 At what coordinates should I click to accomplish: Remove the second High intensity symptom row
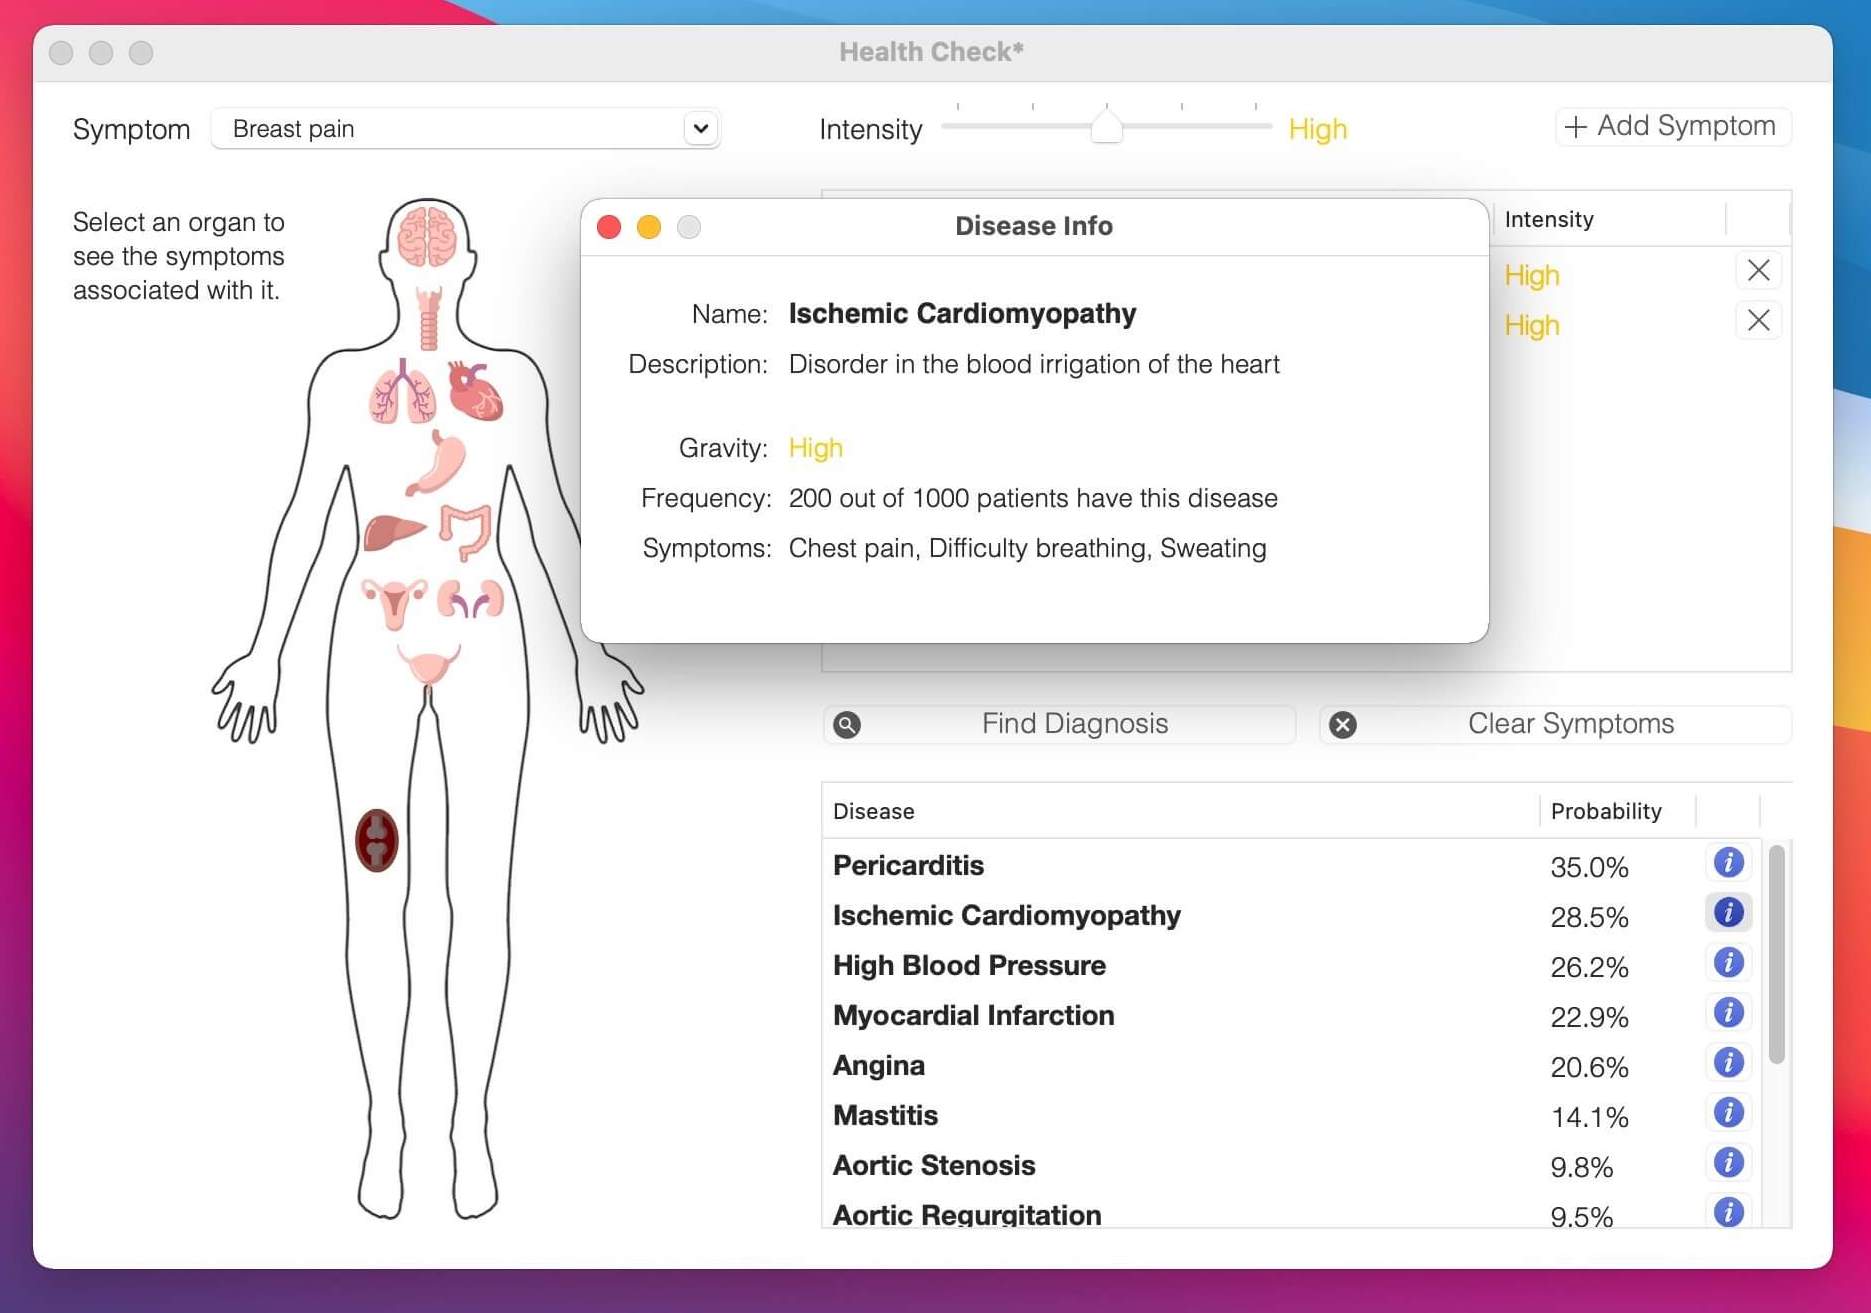[1758, 321]
